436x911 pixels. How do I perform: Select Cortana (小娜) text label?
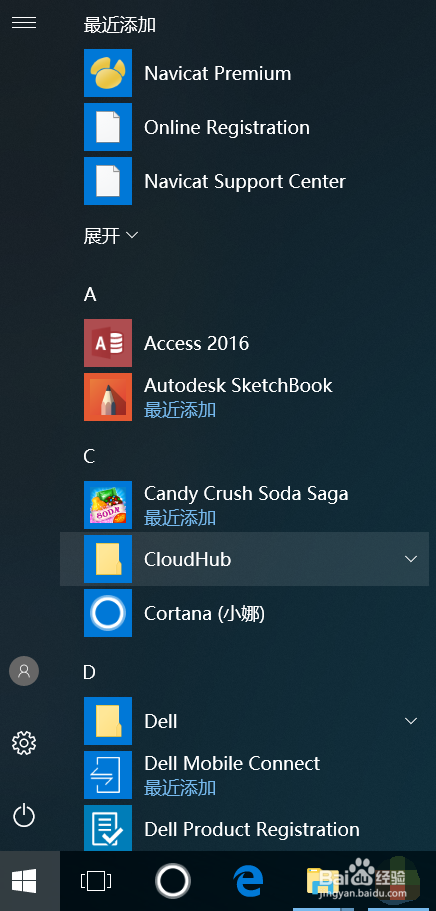pyautogui.click(x=204, y=614)
